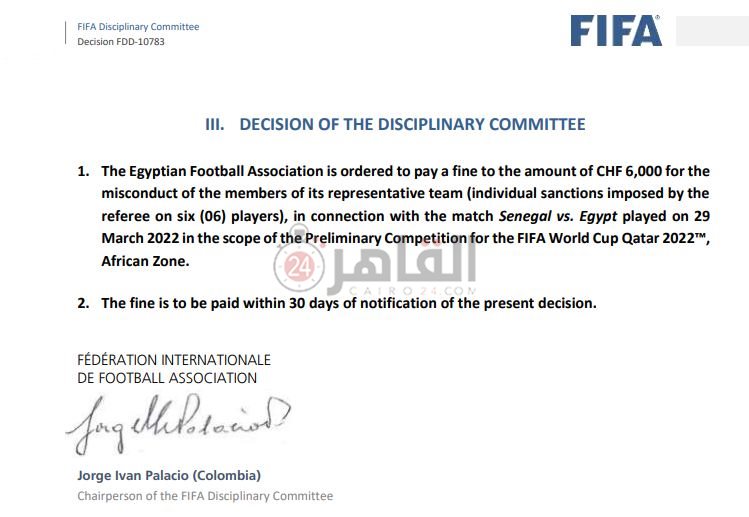Click the grey box beside the FIFA logo
This screenshot has height=517, width=749.
click(711, 31)
